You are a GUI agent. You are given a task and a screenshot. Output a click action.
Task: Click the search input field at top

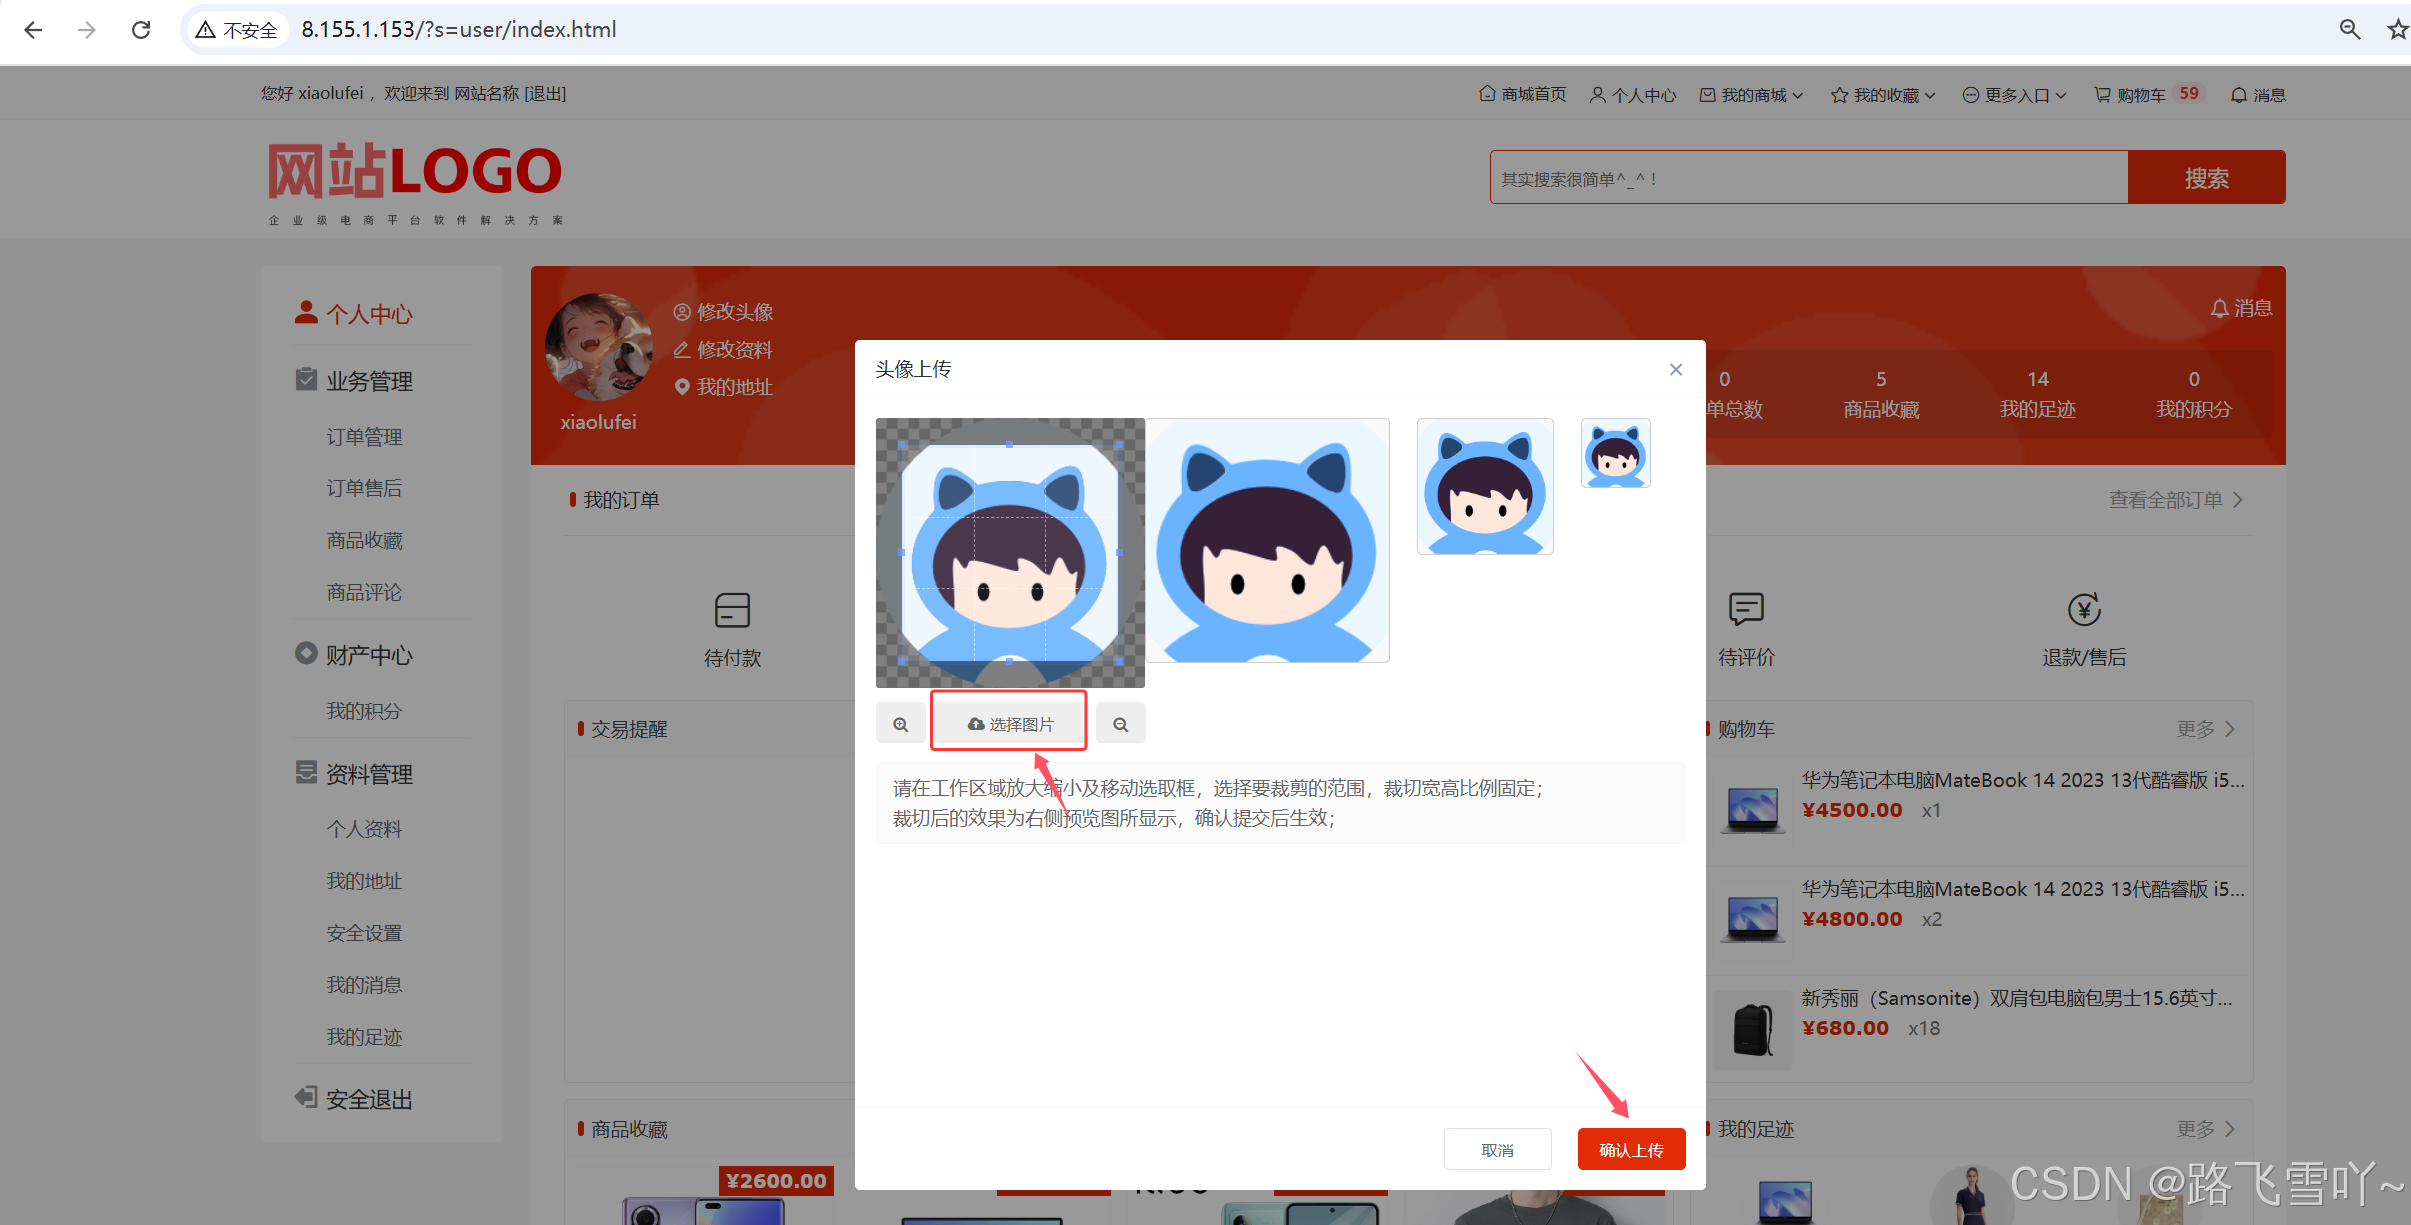1807,178
